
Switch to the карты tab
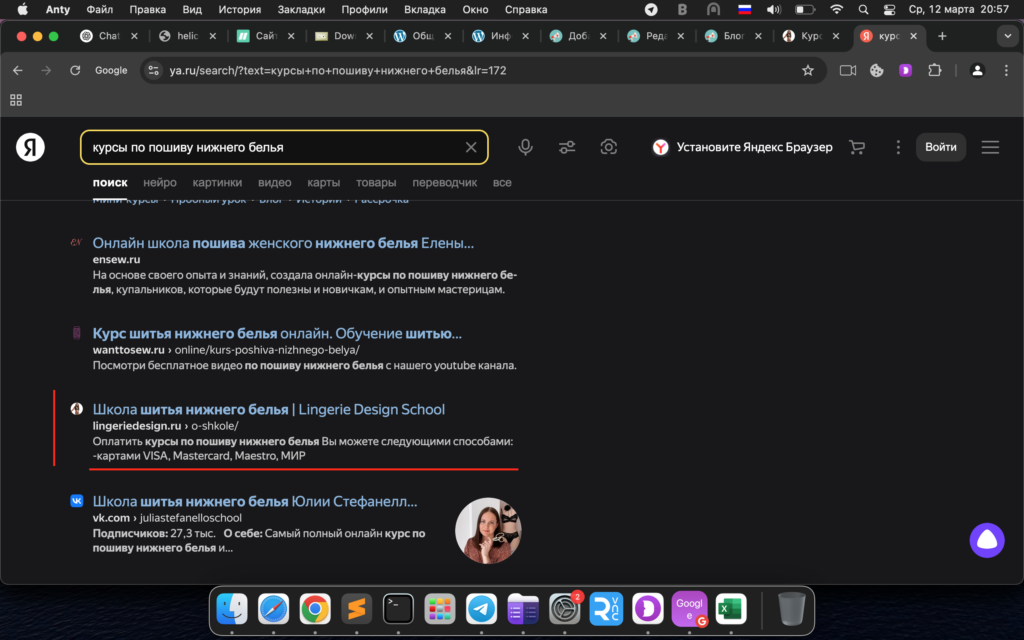click(x=323, y=183)
